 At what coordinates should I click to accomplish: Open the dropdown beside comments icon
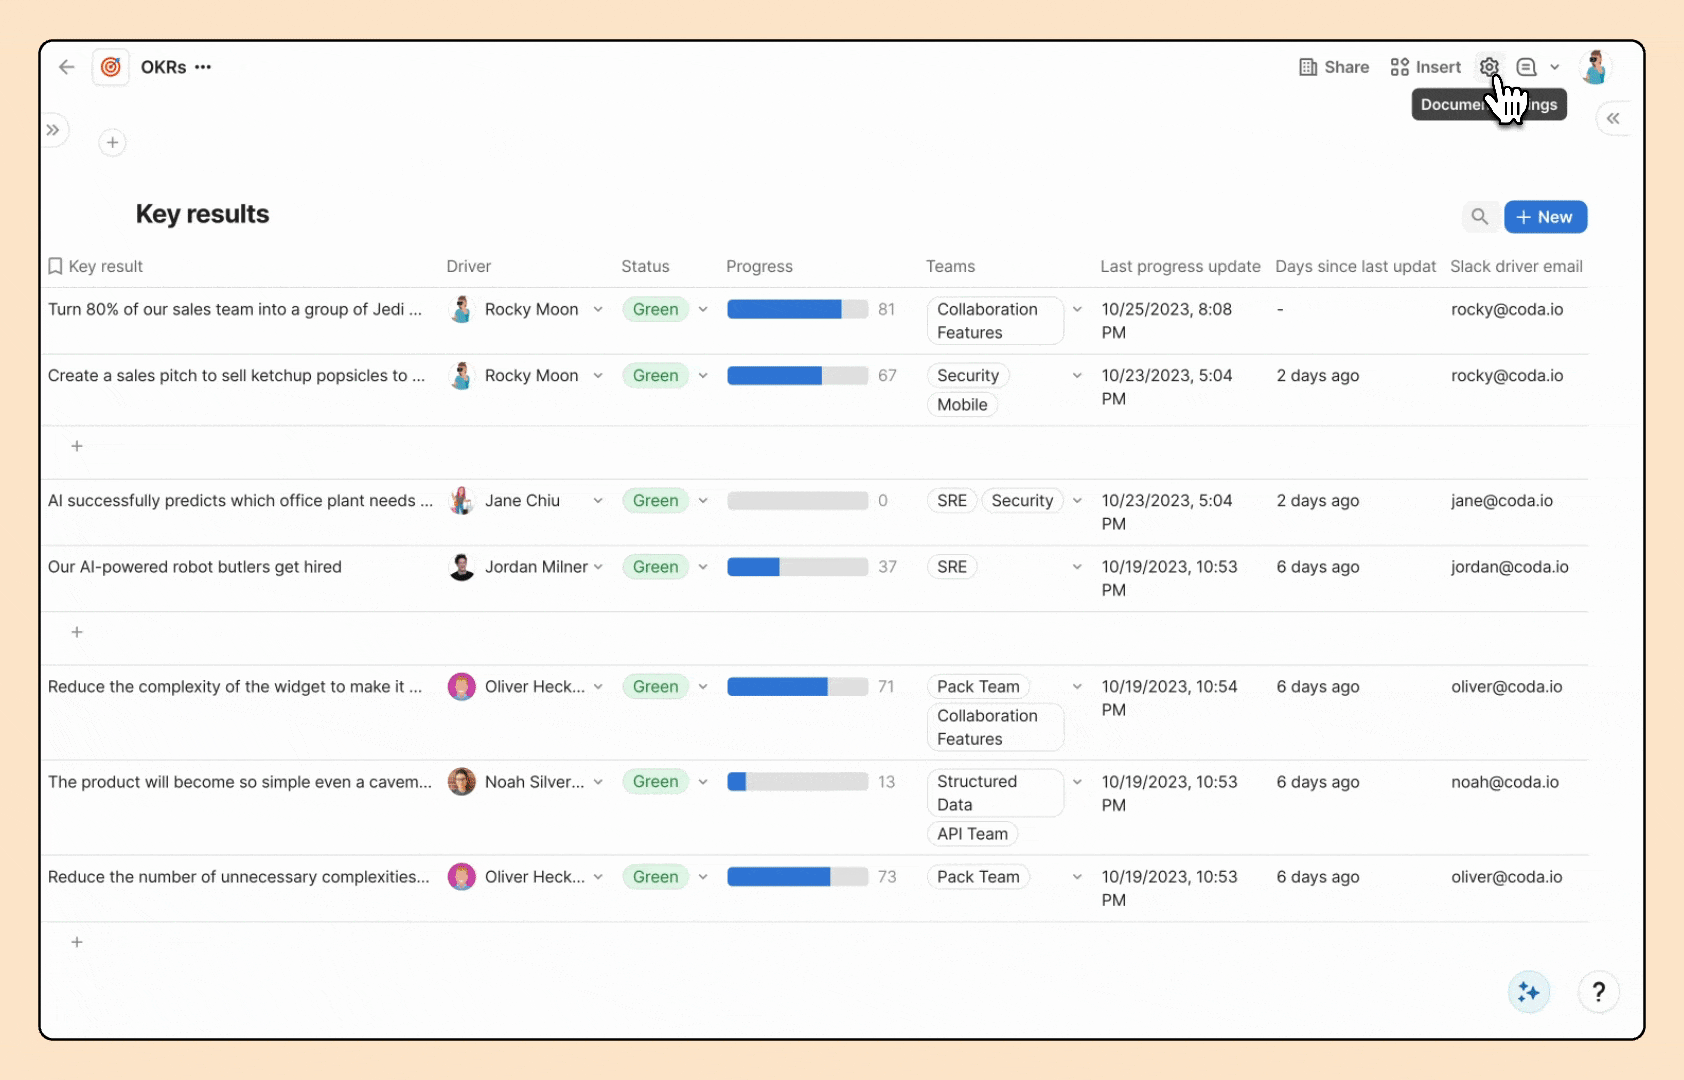tap(1555, 67)
